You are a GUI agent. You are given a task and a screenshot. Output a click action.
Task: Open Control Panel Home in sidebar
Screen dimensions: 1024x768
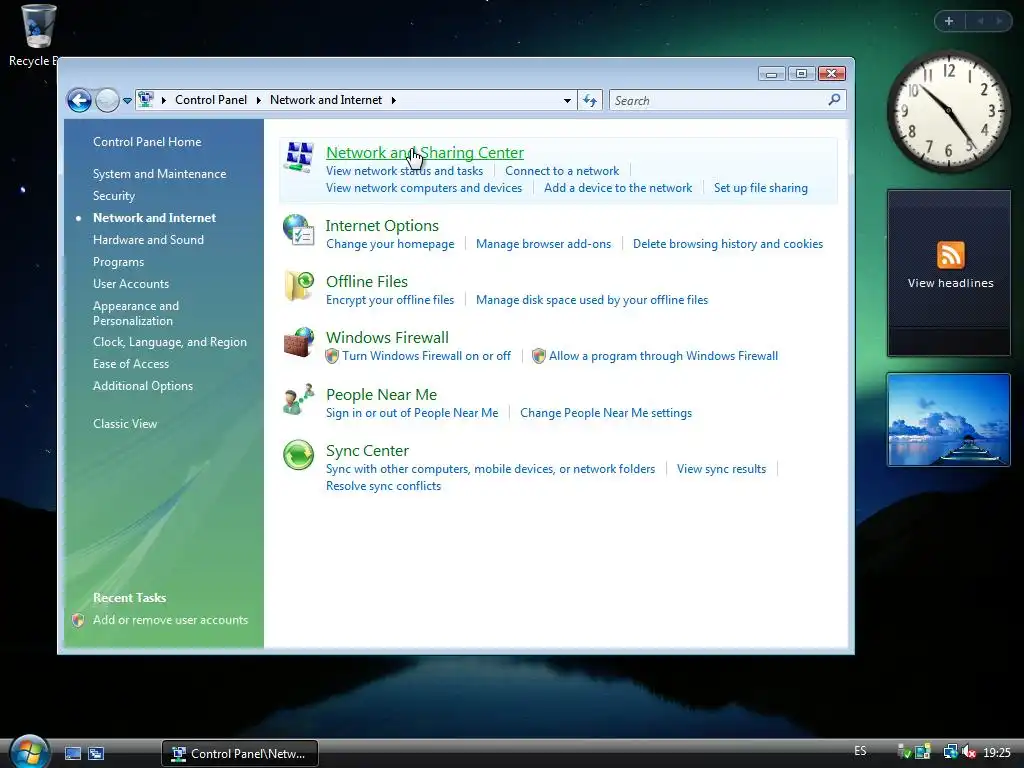tap(147, 142)
